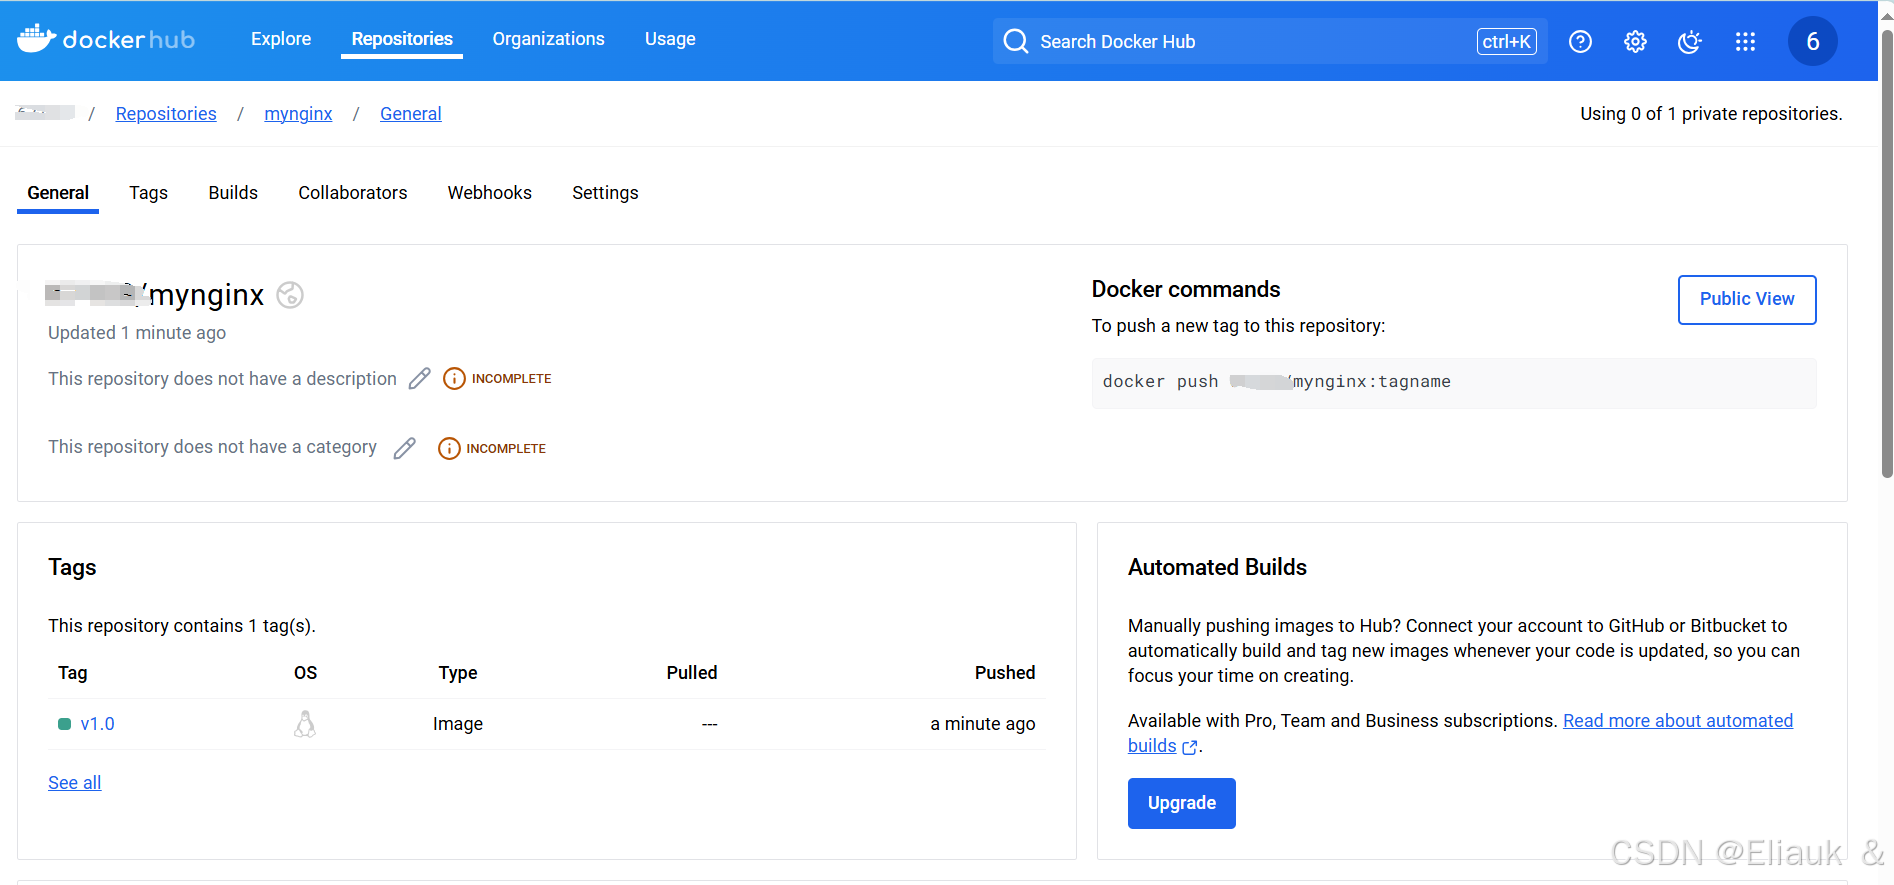
Task: Click the ctrl+K shortcut badge
Action: tap(1506, 41)
